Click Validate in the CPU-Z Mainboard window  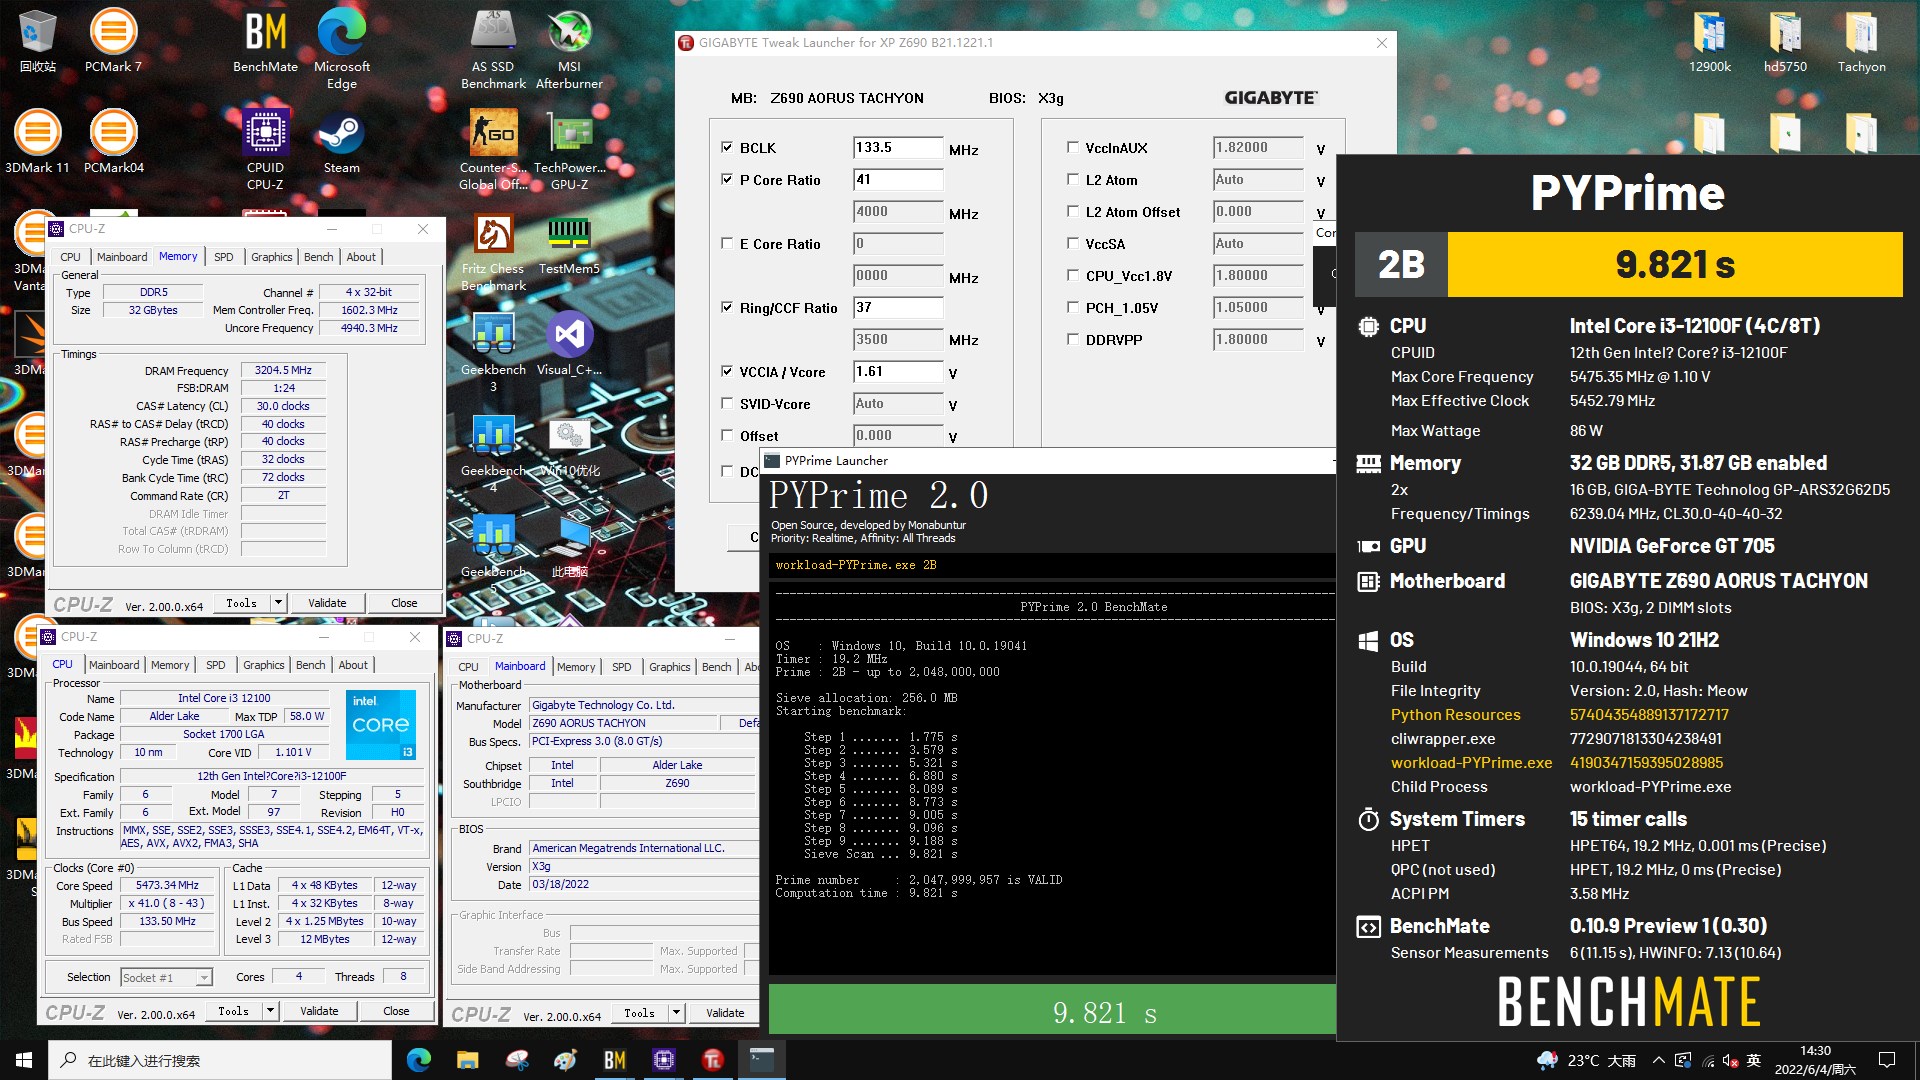point(725,1013)
